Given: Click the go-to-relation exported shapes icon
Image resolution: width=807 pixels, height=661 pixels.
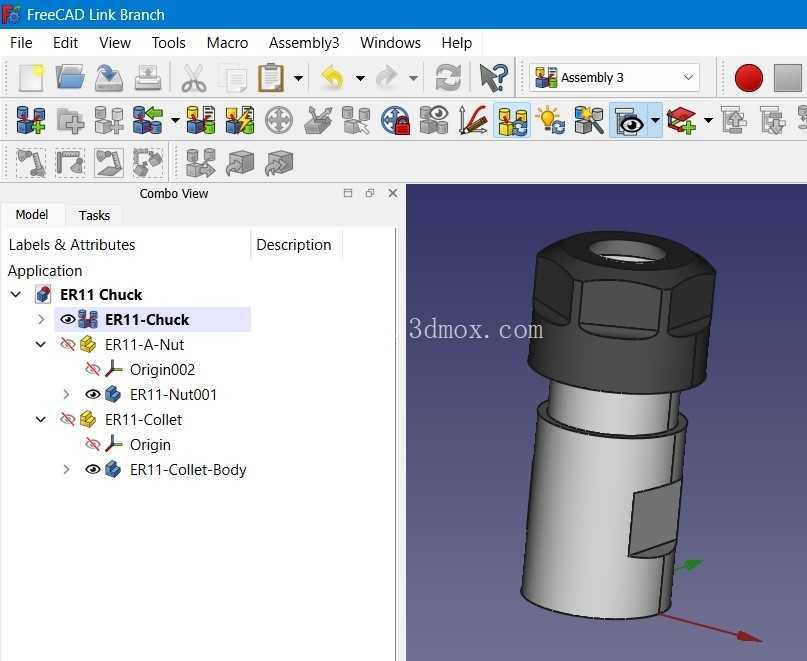Looking at the screenshot, I should pos(201,163).
